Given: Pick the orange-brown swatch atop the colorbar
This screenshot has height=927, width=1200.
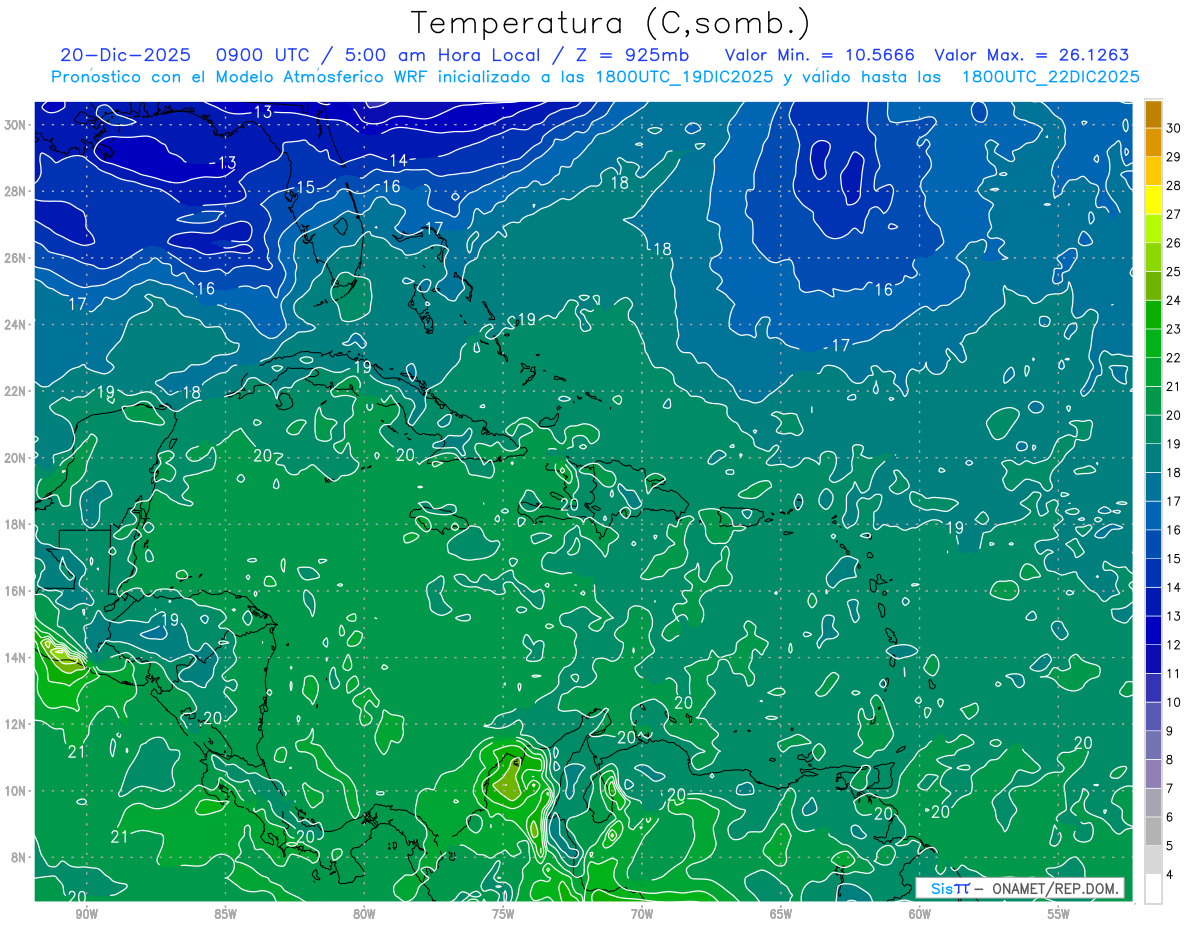Looking at the screenshot, I should tap(1153, 114).
